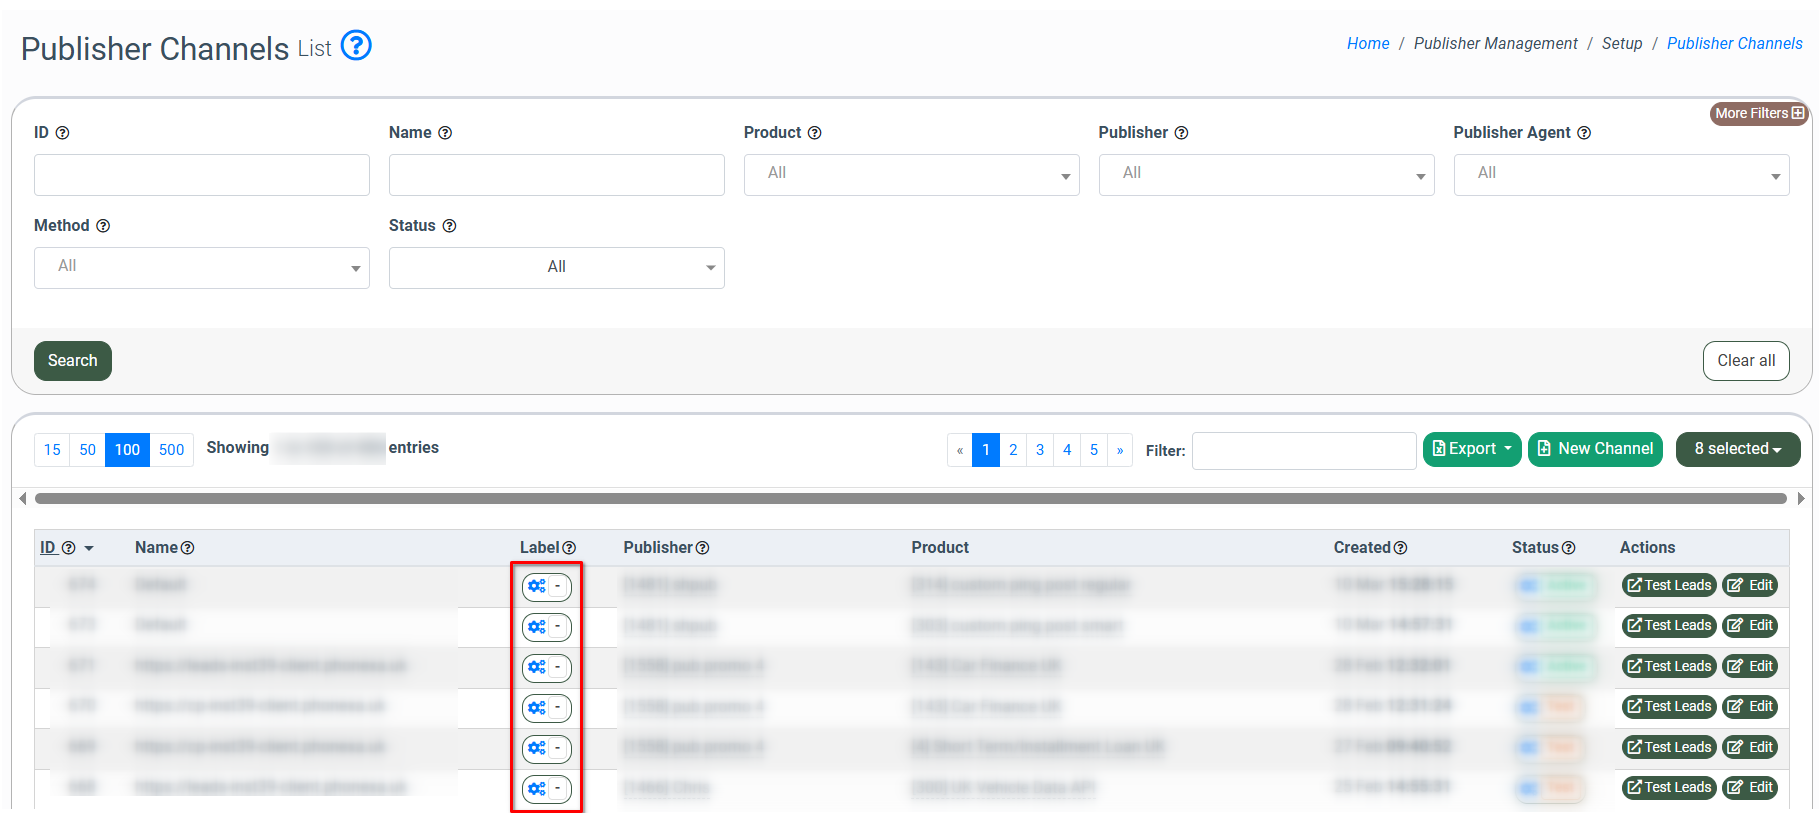Click help icon in Created column header

1400,548
